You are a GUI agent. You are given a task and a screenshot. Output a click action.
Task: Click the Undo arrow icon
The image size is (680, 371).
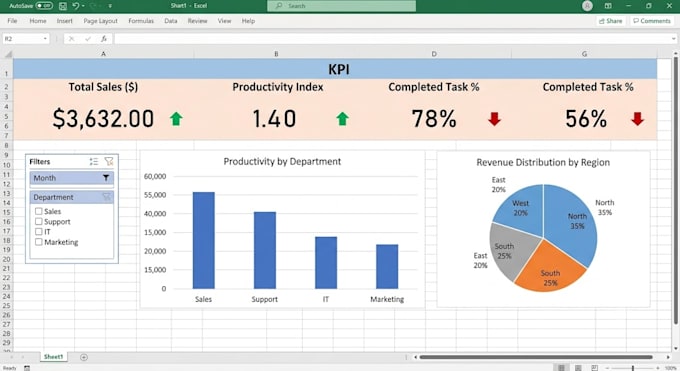click(x=75, y=6)
